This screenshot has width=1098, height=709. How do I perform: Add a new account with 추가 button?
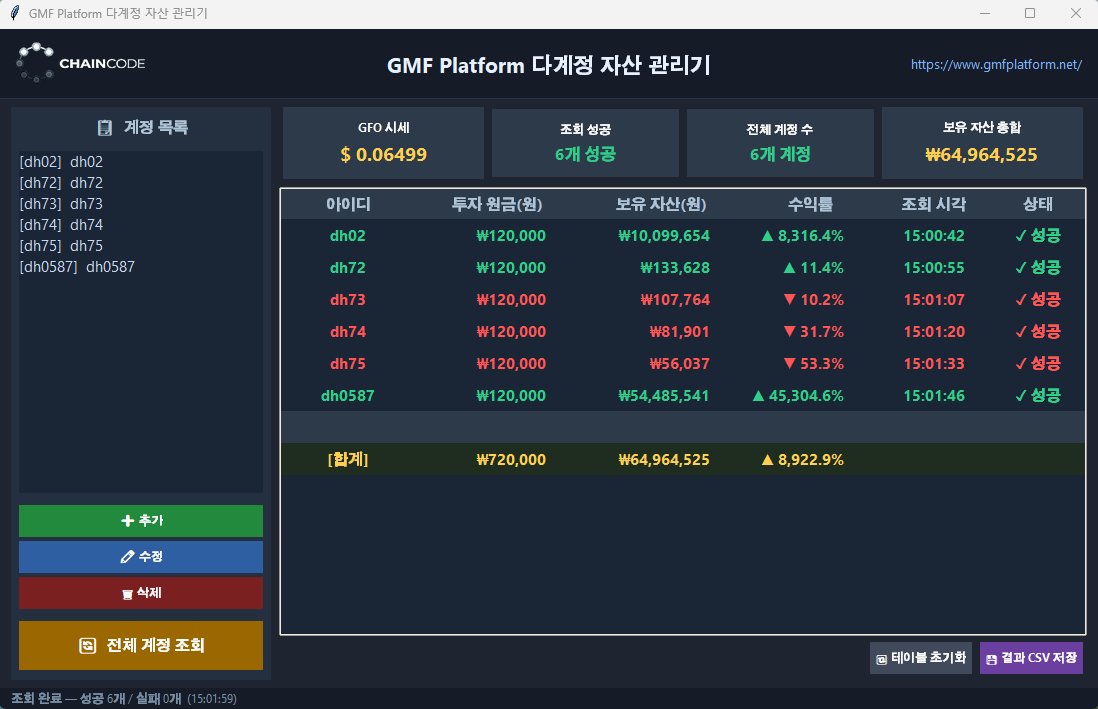click(141, 521)
